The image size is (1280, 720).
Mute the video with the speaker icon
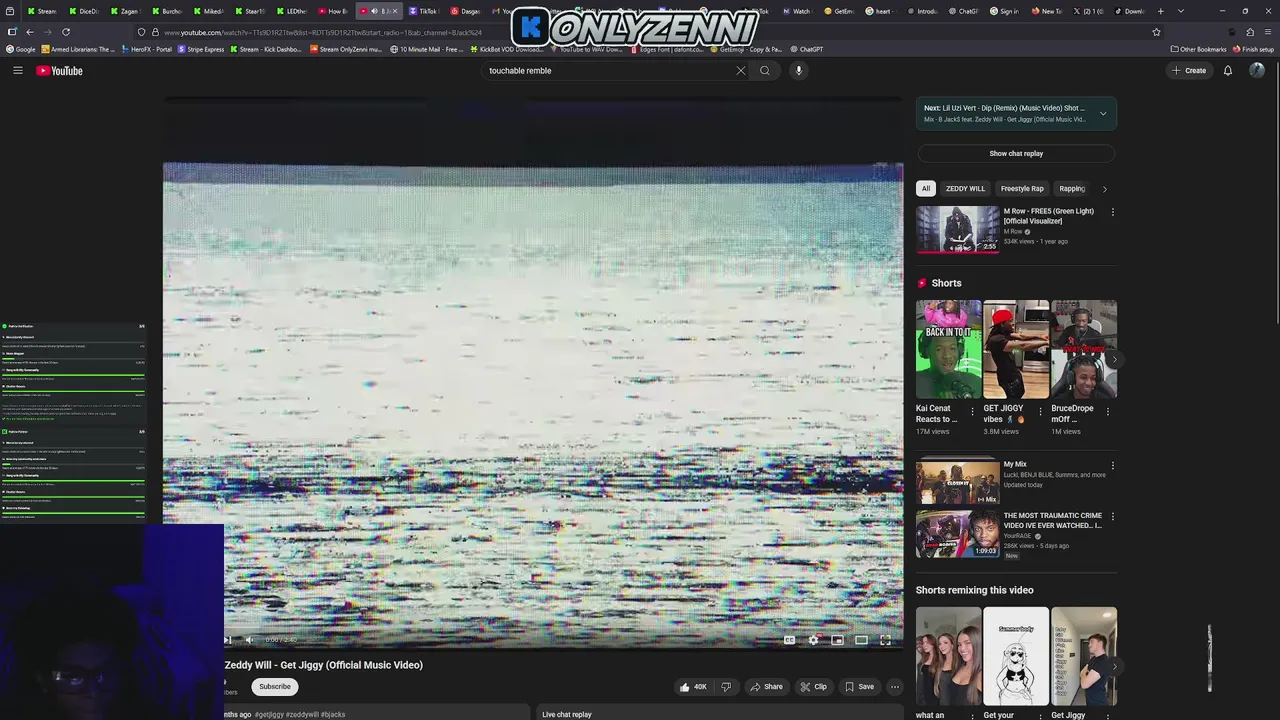click(250, 640)
